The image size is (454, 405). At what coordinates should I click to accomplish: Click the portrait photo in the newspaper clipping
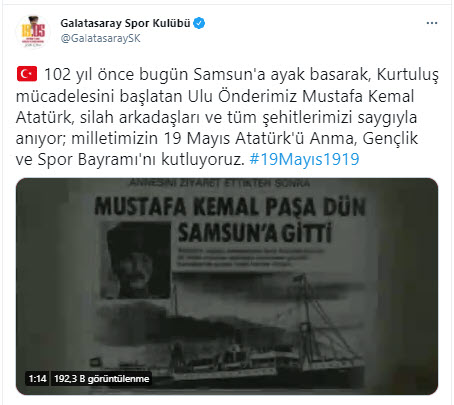click(x=136, y=260)
